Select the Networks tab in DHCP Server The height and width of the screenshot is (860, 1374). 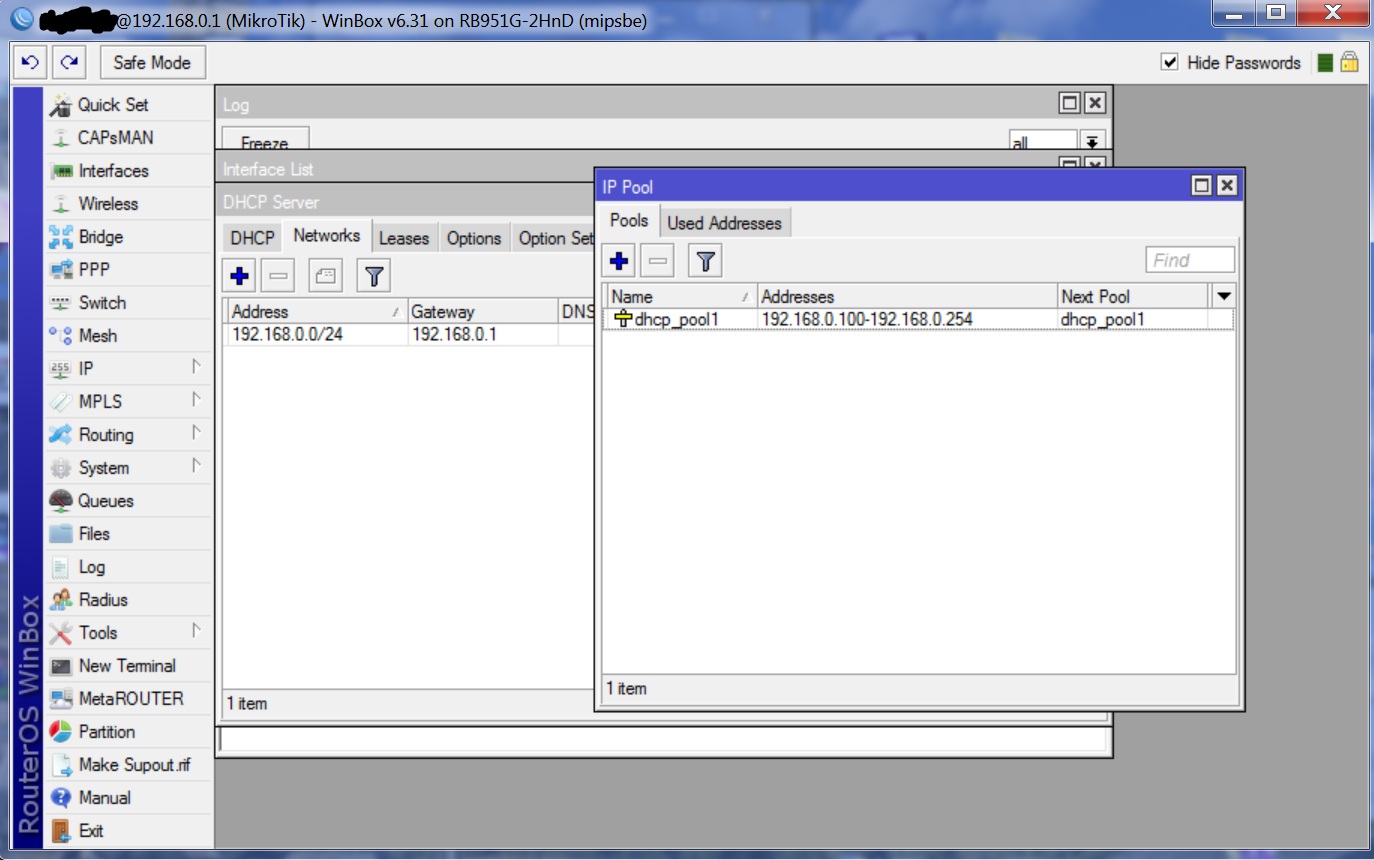pos(326,236)
